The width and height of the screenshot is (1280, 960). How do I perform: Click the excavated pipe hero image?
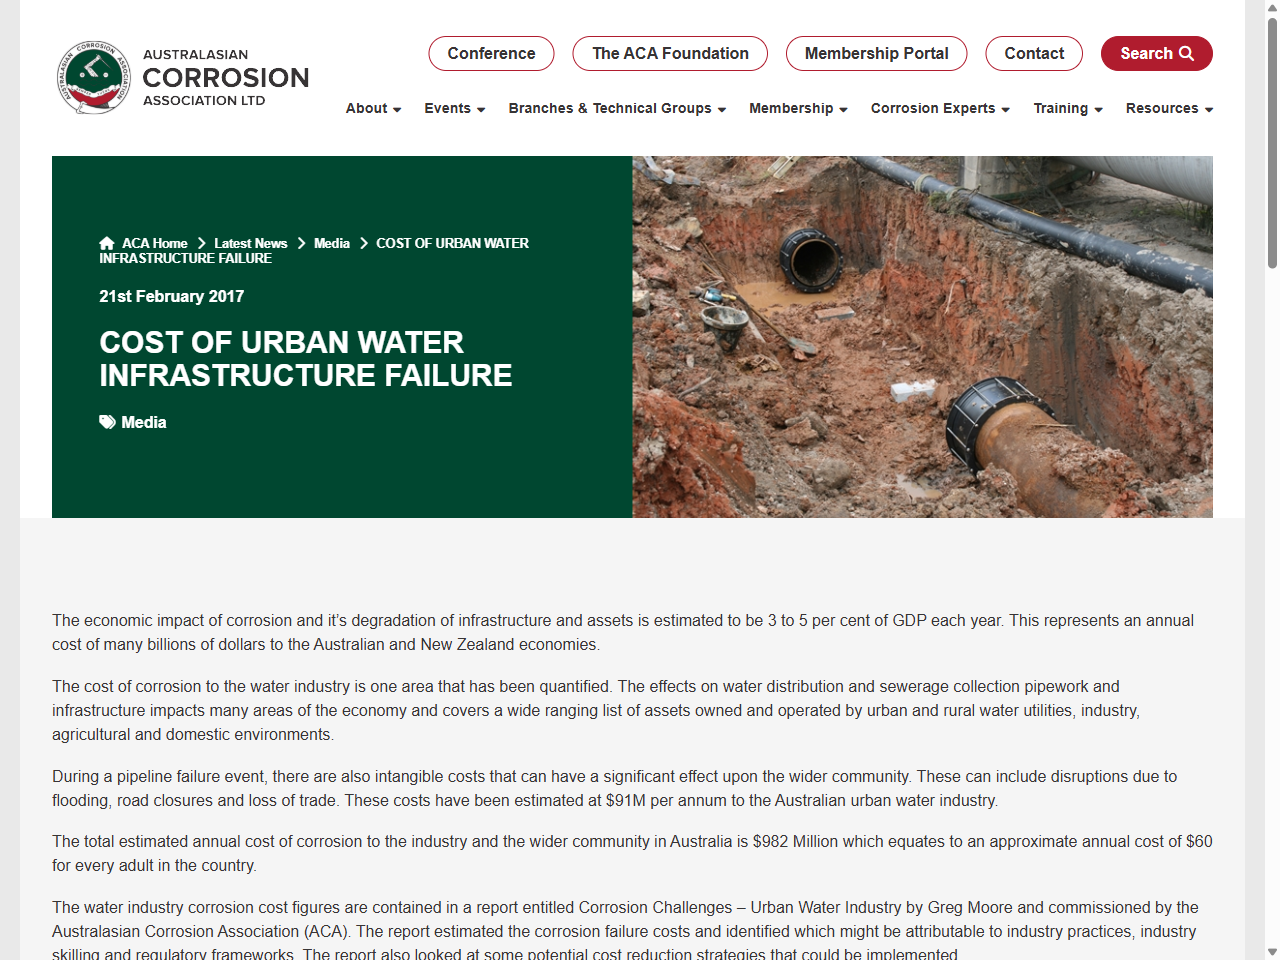click(x=922, y=337)
